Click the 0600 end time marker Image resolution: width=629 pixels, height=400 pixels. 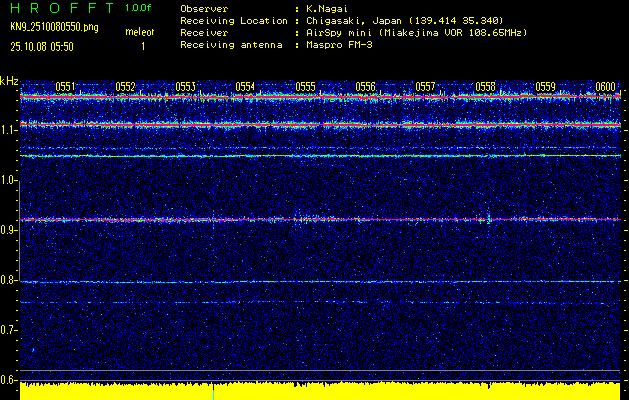point(605,87)
